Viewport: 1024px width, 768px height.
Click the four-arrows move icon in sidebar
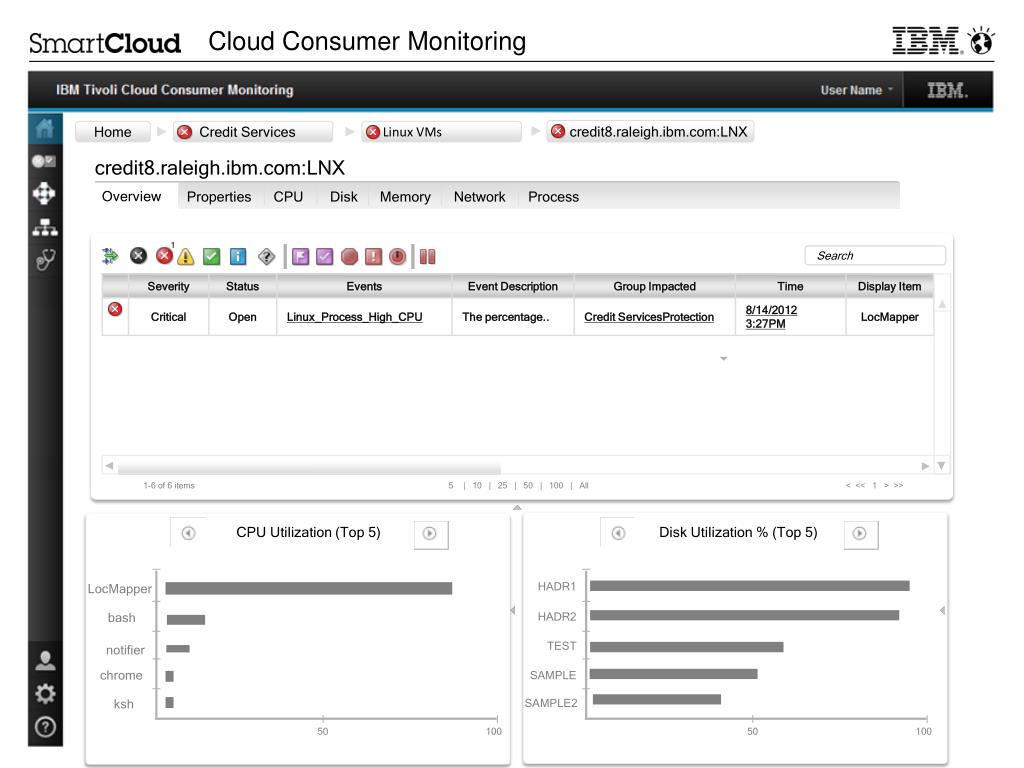coord(44,193)
